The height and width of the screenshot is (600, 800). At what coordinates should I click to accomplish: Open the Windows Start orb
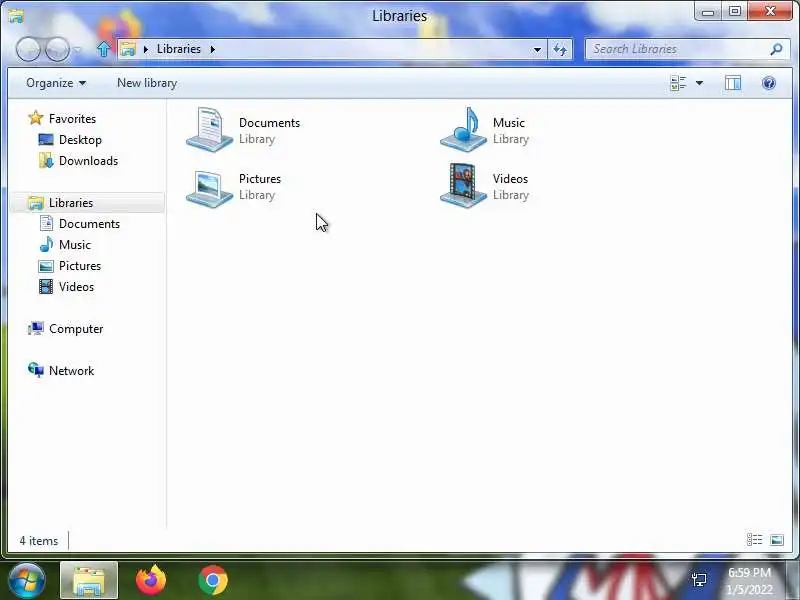[27, 580]
